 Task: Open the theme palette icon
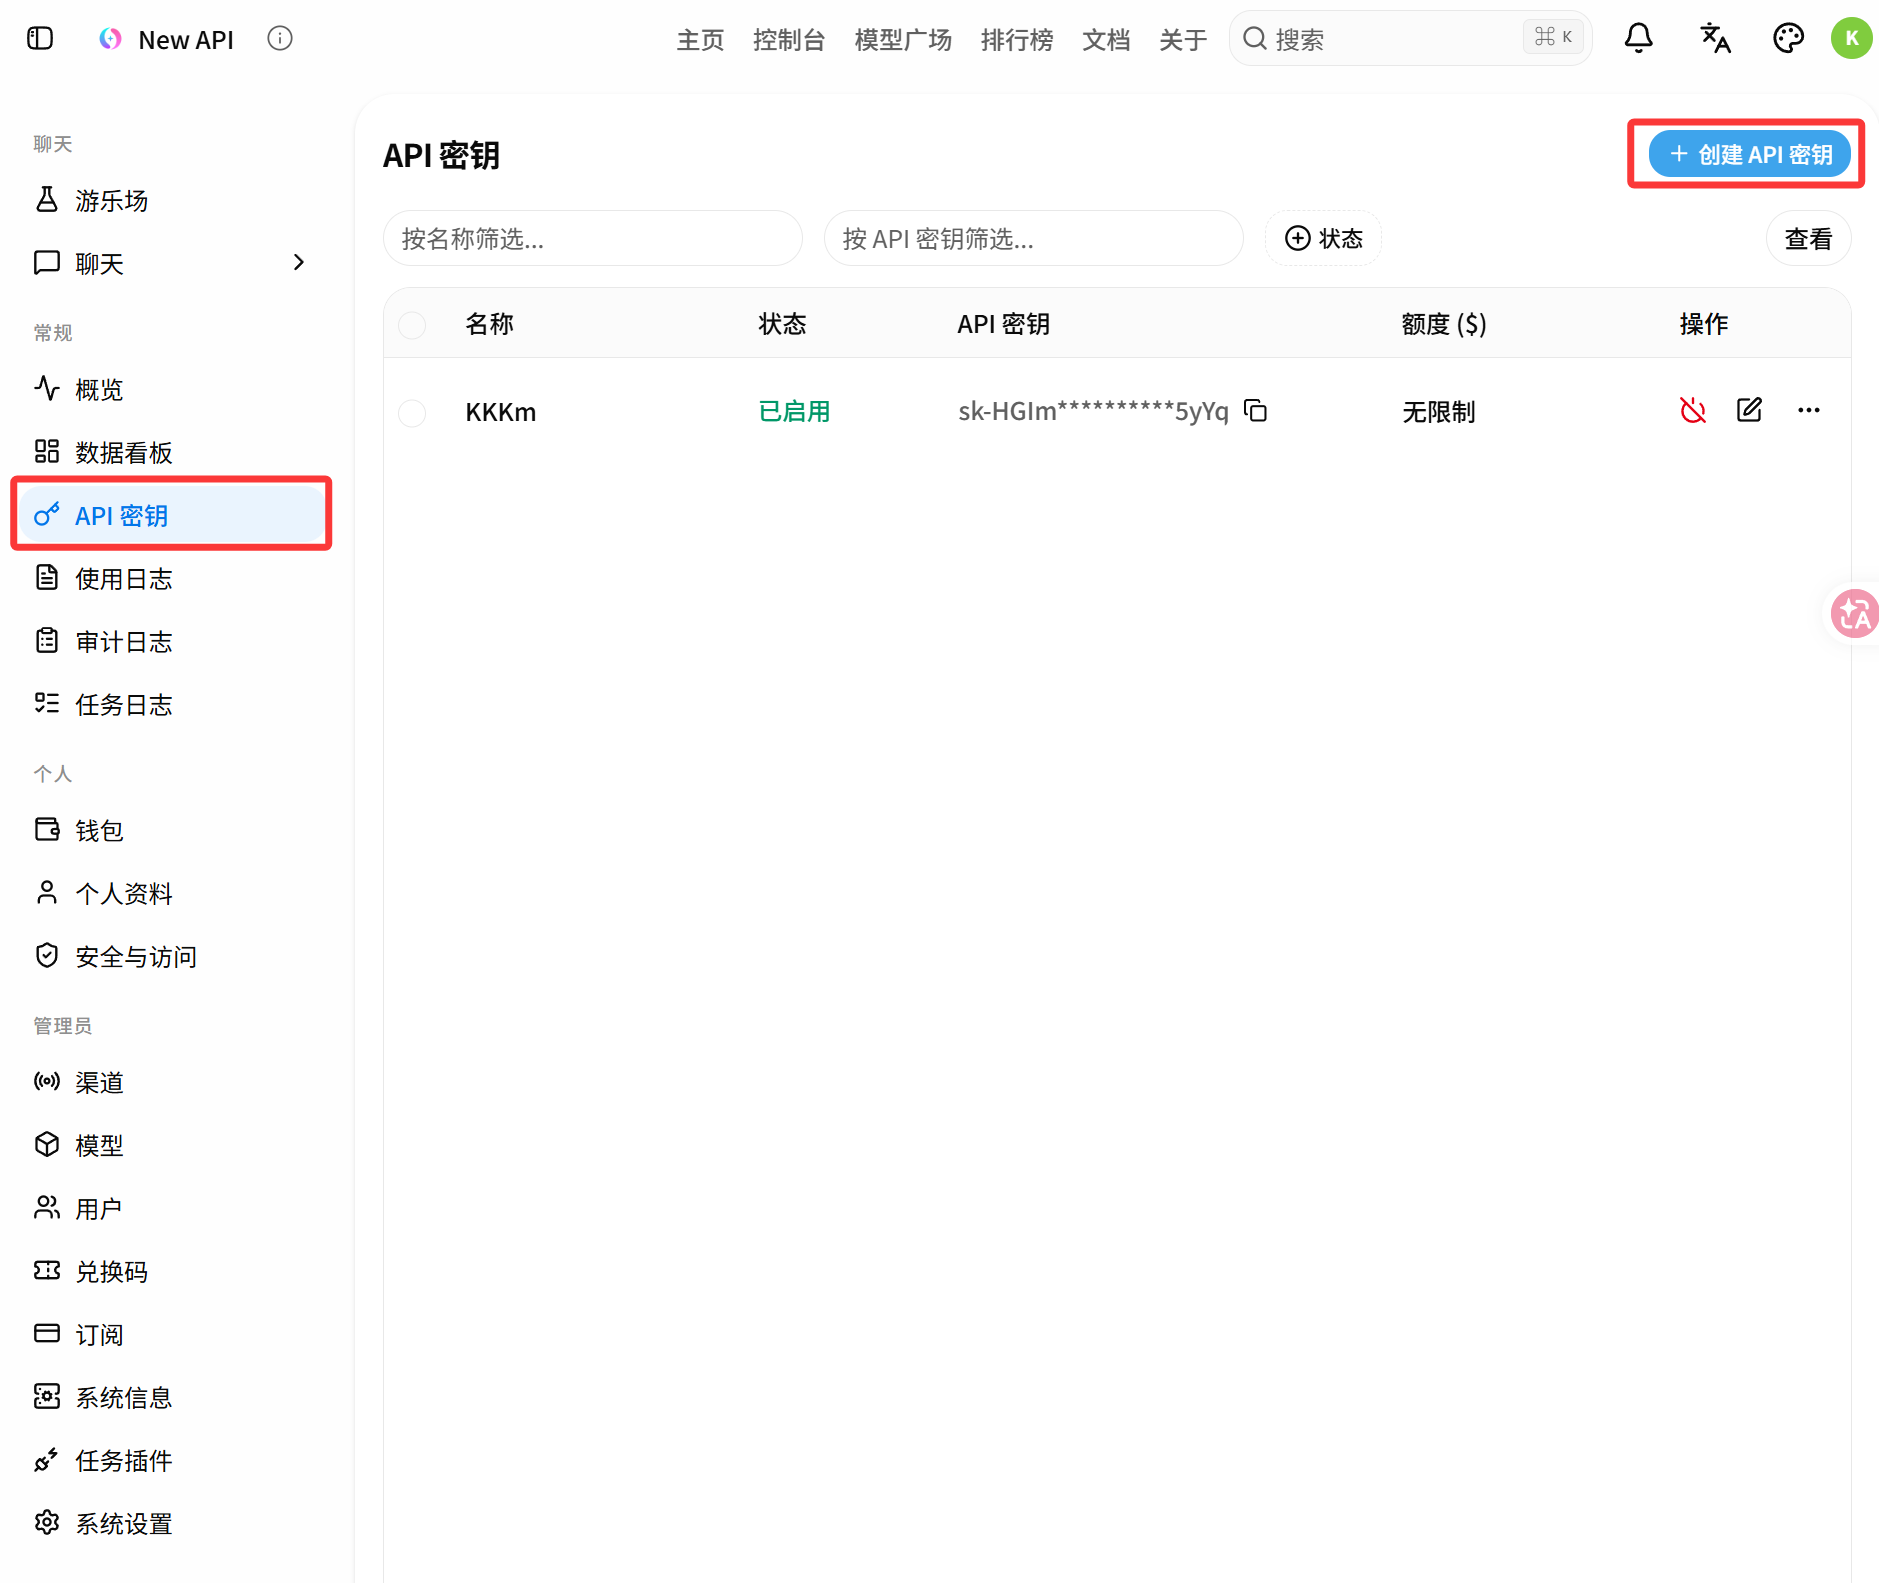coord(1788,38)
